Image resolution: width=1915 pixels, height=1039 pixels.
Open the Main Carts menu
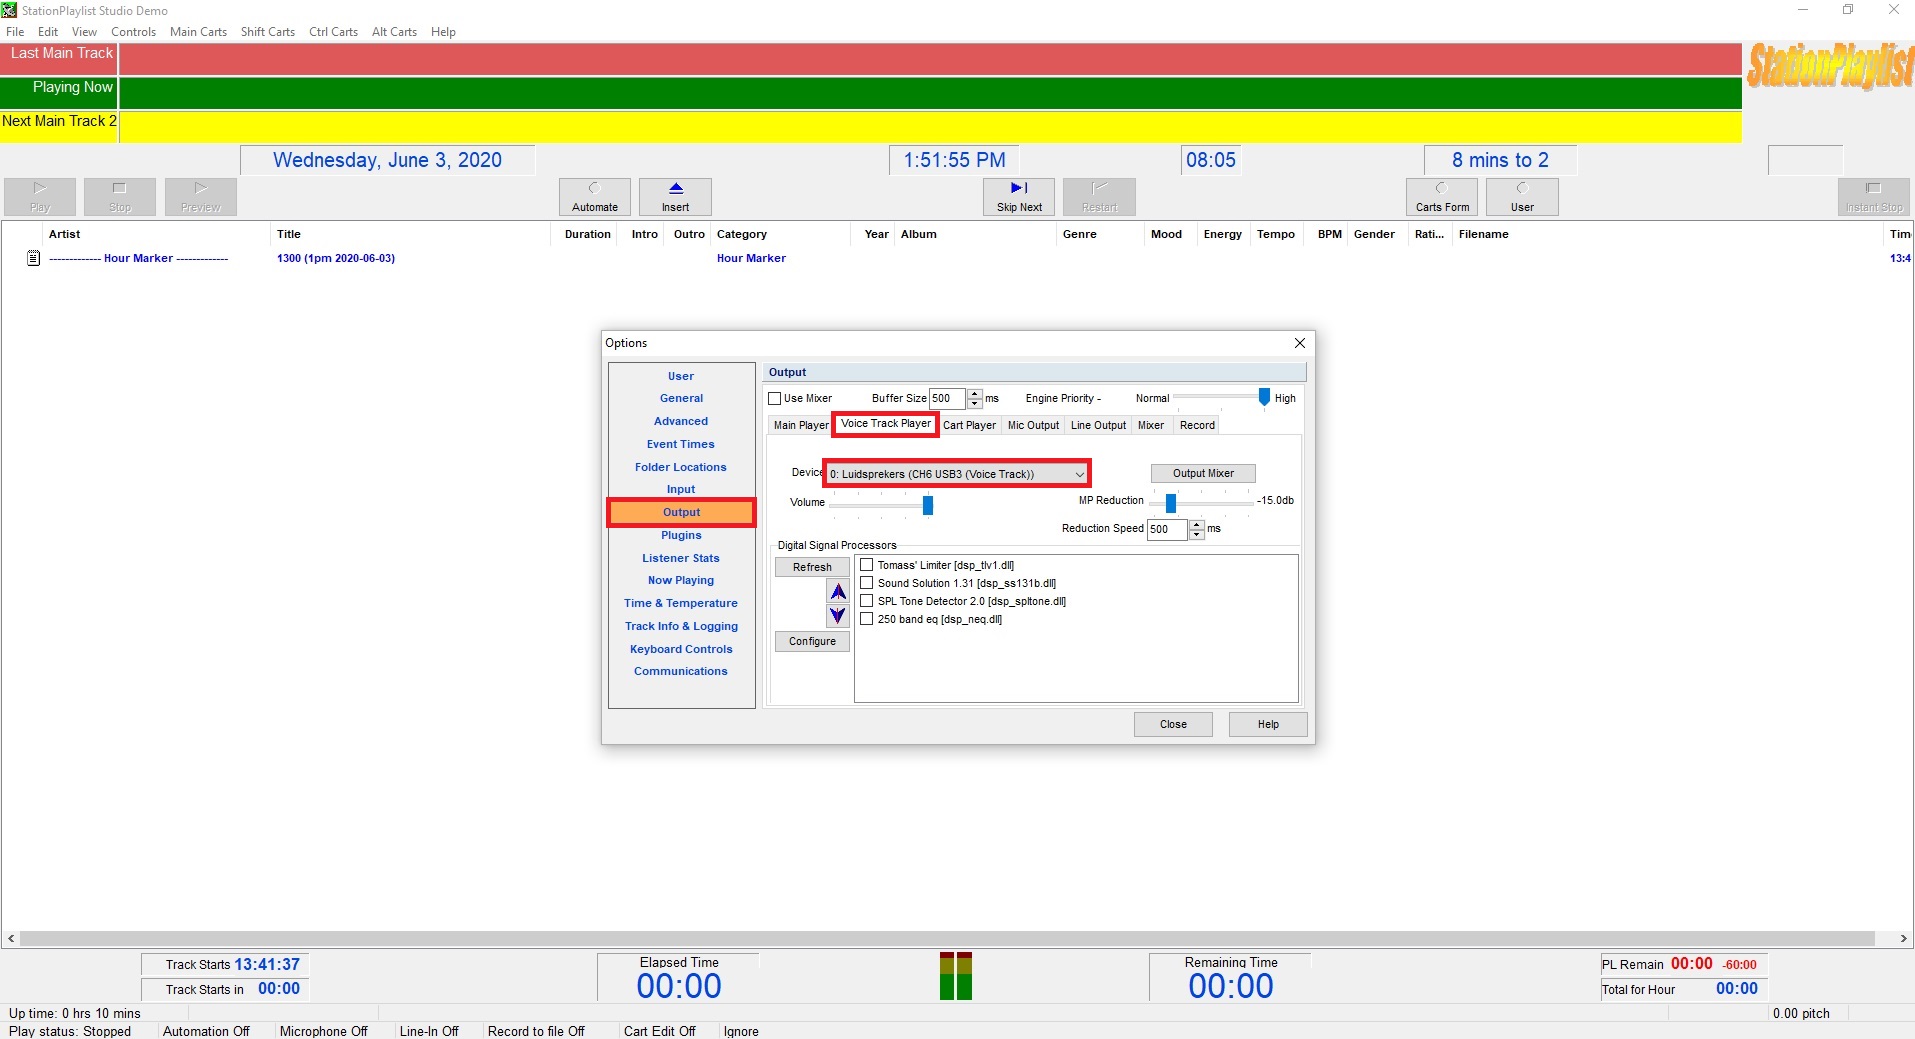tap(198, 32)
